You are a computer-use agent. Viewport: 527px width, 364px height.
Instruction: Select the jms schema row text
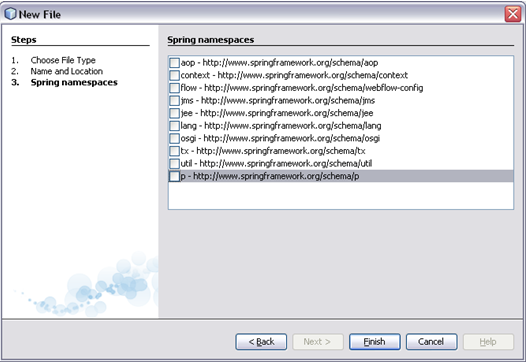(278, 100)
